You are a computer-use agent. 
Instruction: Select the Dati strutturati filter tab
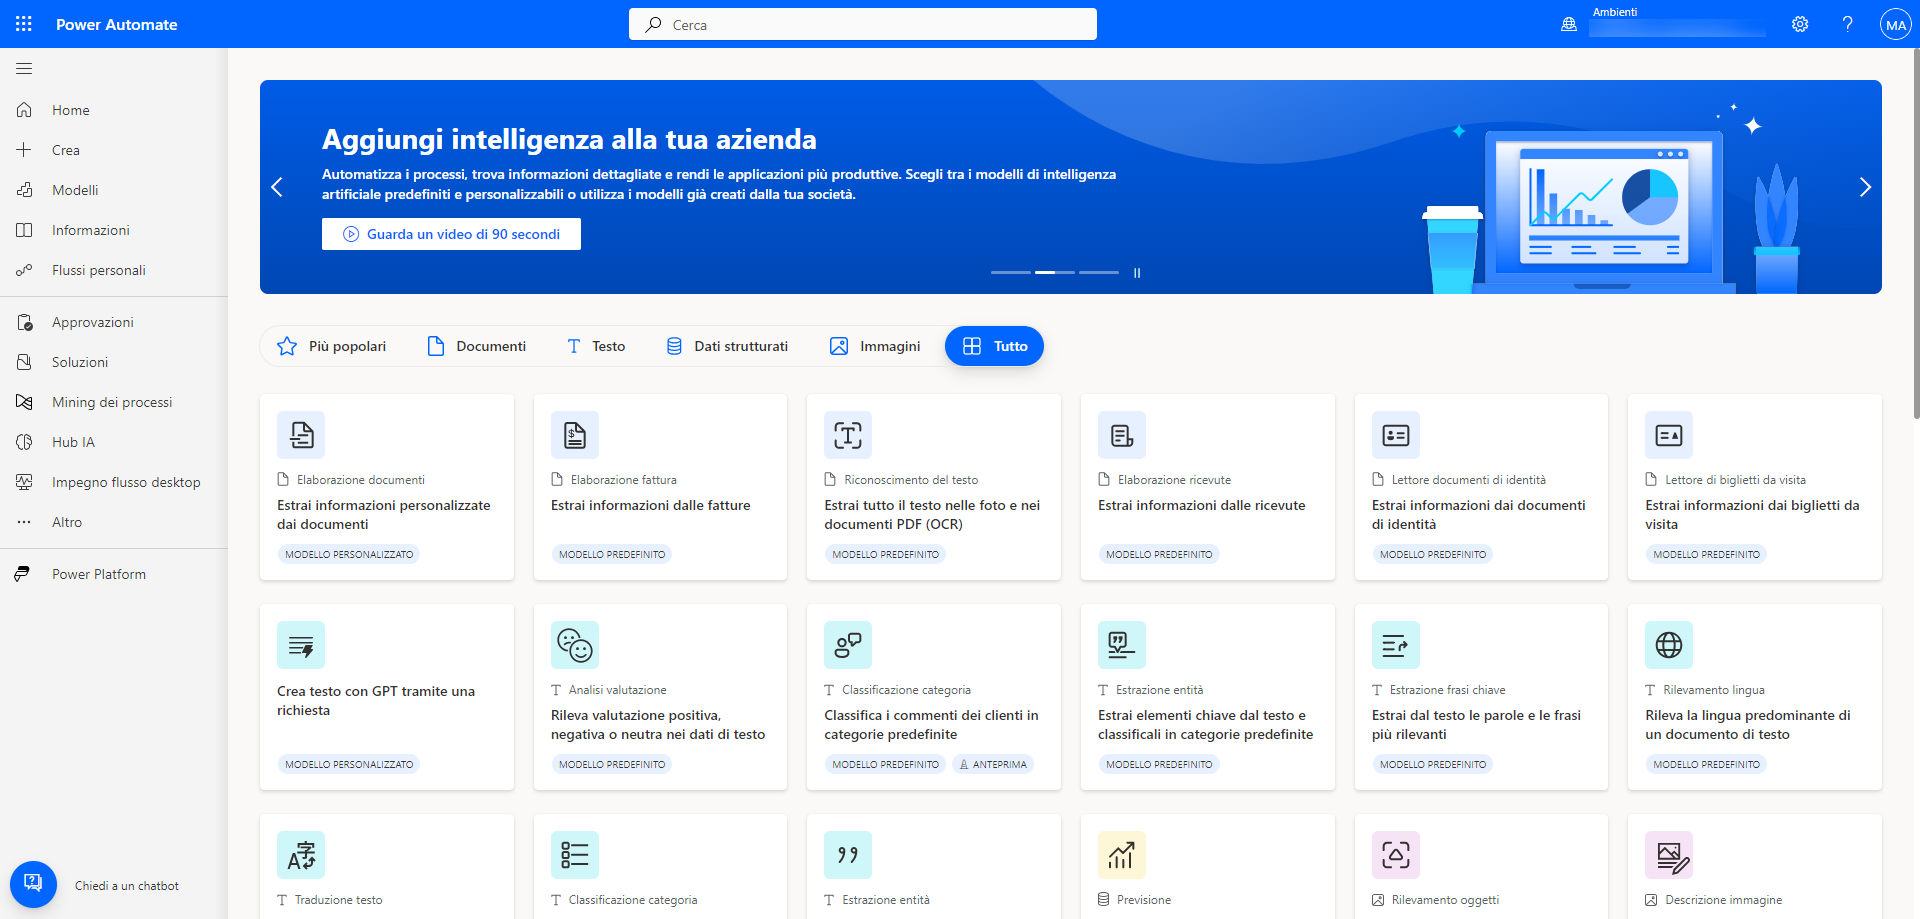727,346
